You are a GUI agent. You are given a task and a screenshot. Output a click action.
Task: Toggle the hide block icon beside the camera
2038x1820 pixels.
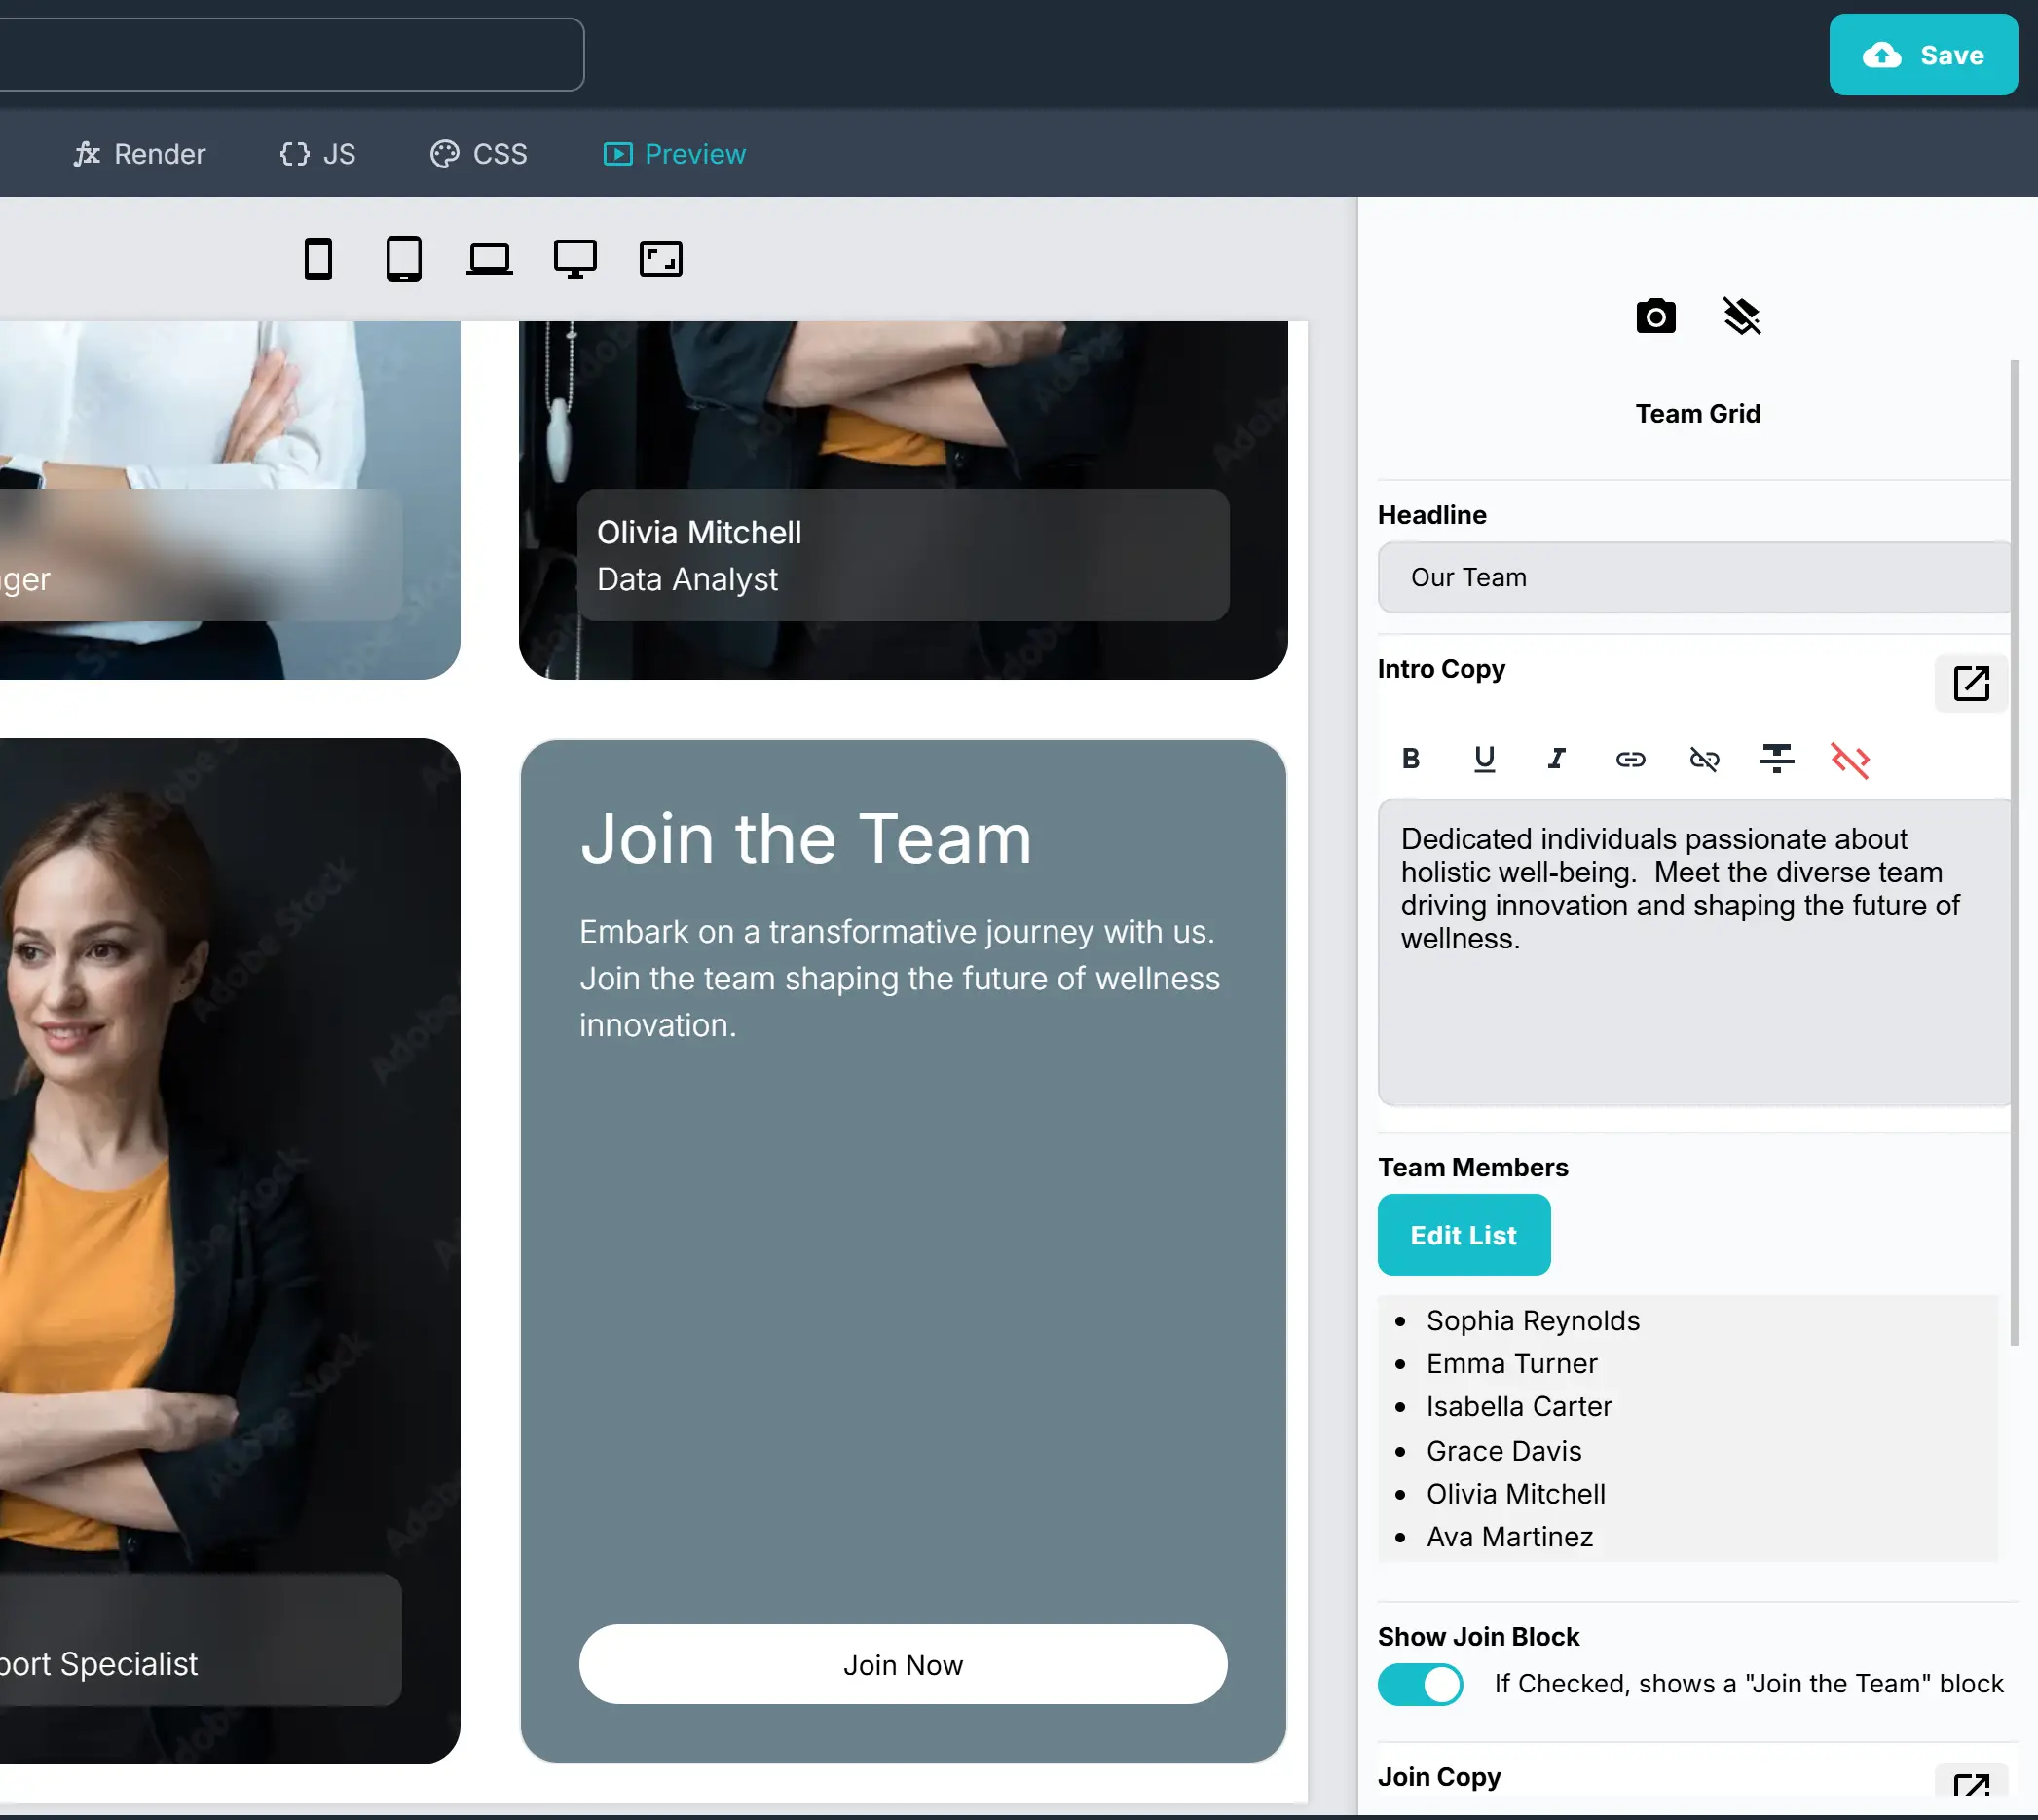click(1741, 316)
